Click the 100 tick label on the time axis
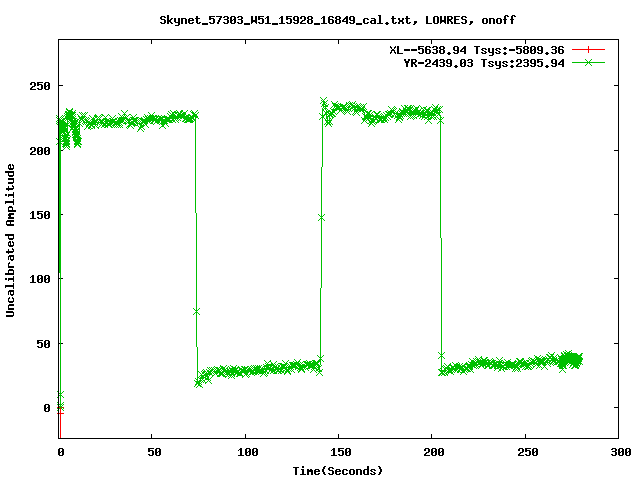This screenshot has height=480, width=640. (248, 452)
